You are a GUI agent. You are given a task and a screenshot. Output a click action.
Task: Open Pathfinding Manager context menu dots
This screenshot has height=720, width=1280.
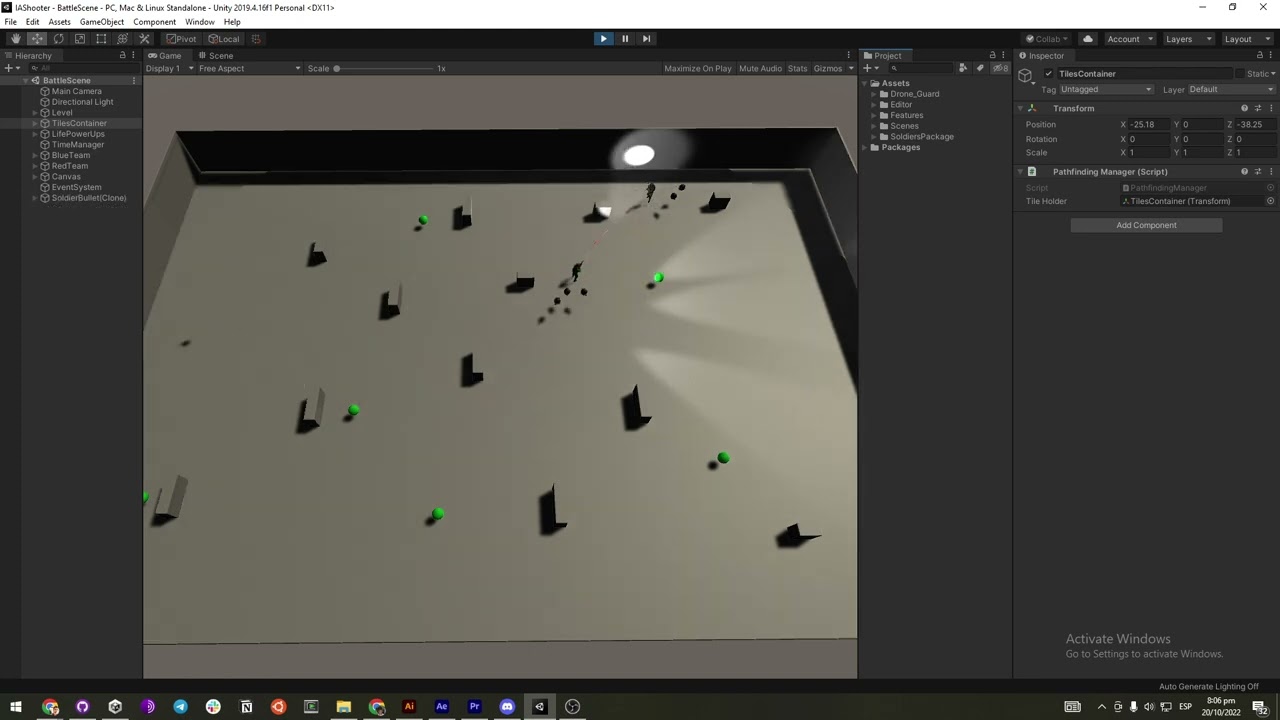pos(1271,172)
